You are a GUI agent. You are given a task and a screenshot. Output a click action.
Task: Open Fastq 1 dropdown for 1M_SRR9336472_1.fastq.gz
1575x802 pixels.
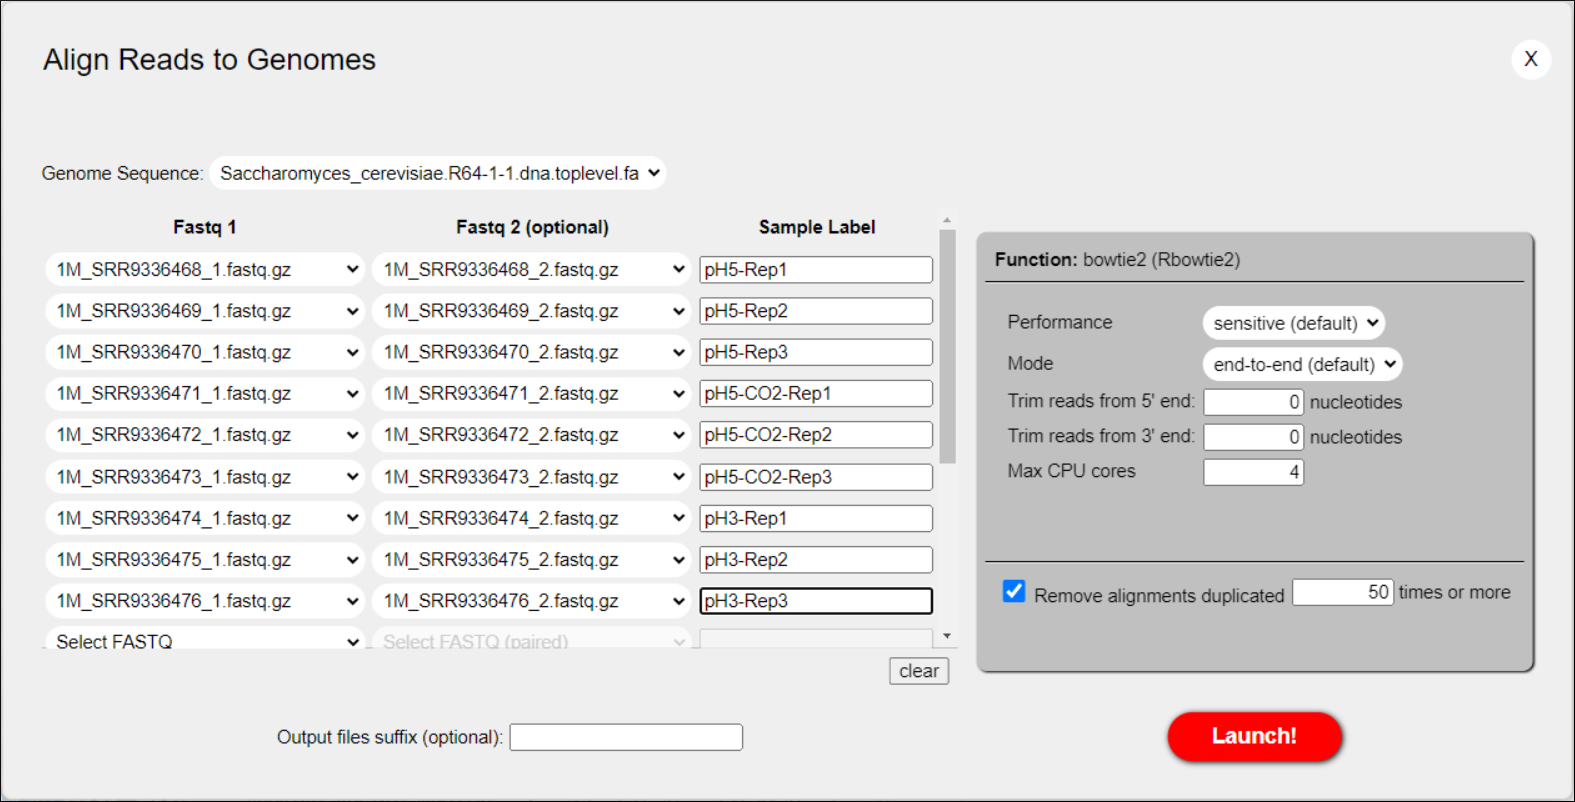[204, 435]
